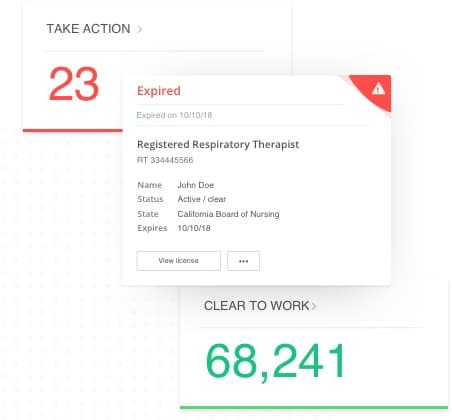Viewport: 452px width, 420px height.
Task: Expand the CLEAR TO WORK chevron arrow
Action: coord(314,306)
